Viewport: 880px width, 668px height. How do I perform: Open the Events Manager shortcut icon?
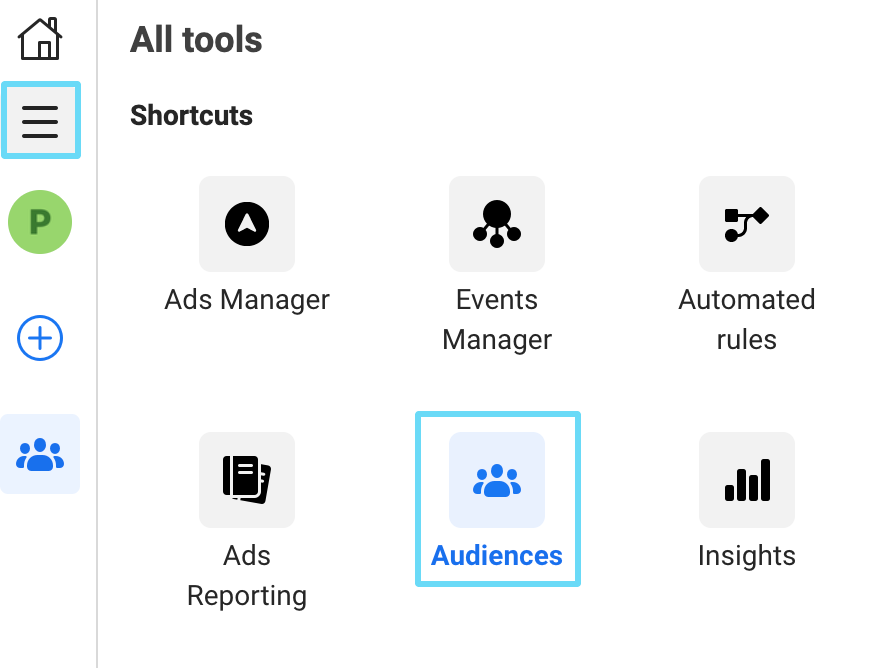point(497,224)
